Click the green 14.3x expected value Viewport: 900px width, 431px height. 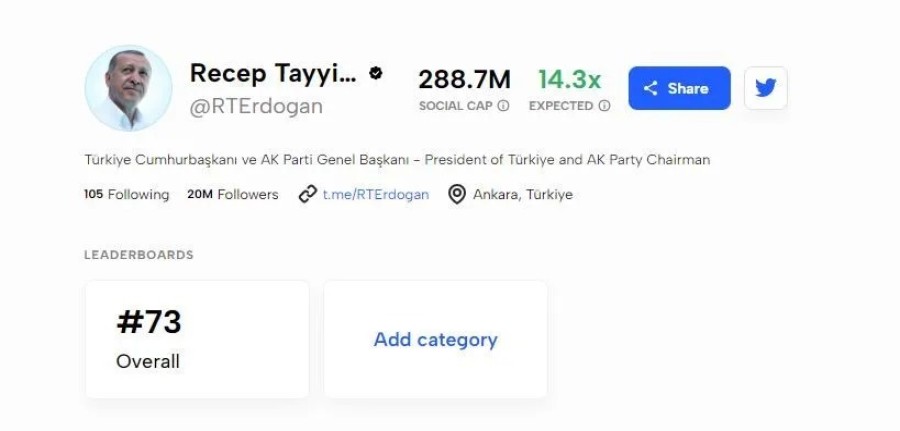(569, 79)
